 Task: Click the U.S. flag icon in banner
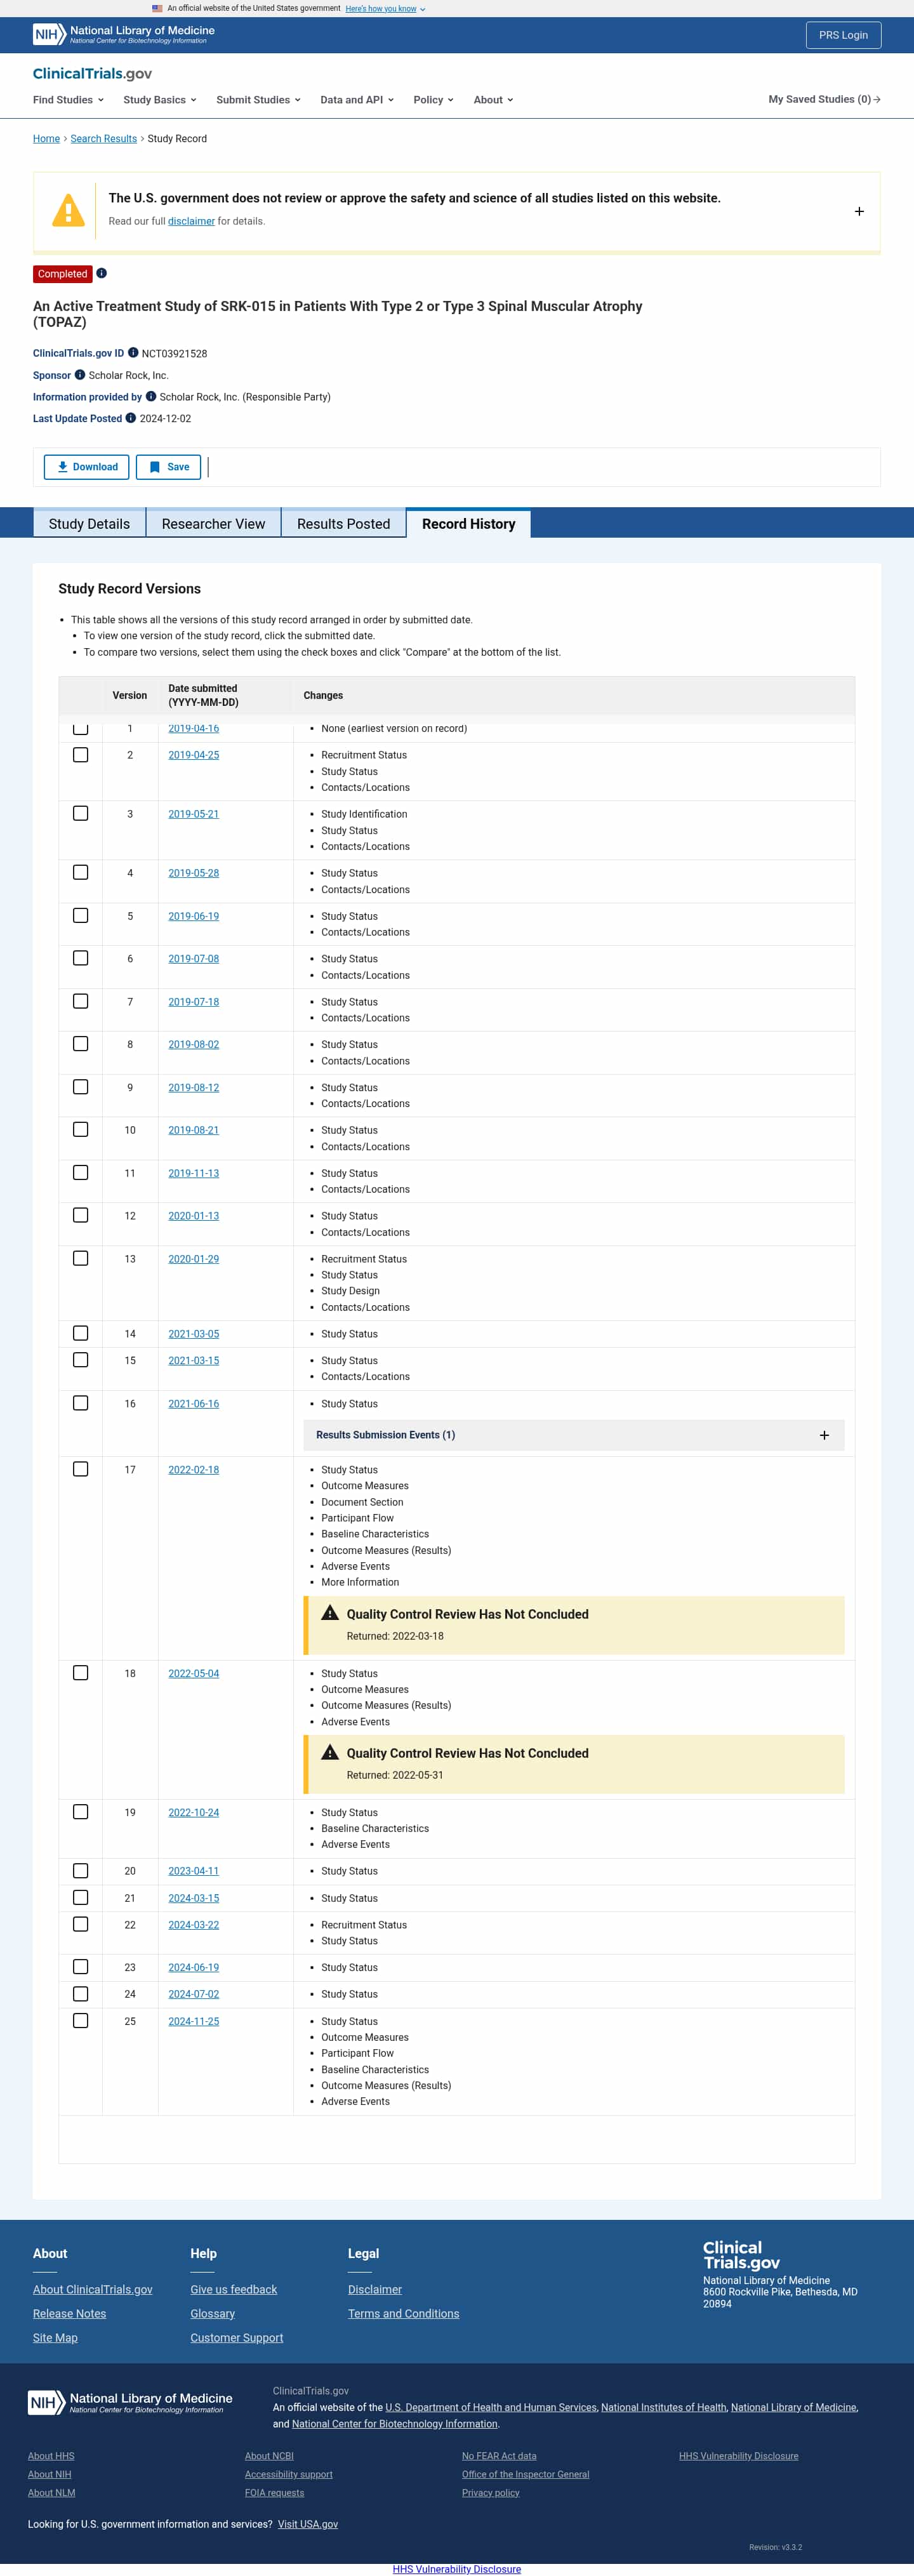point(157,8)
